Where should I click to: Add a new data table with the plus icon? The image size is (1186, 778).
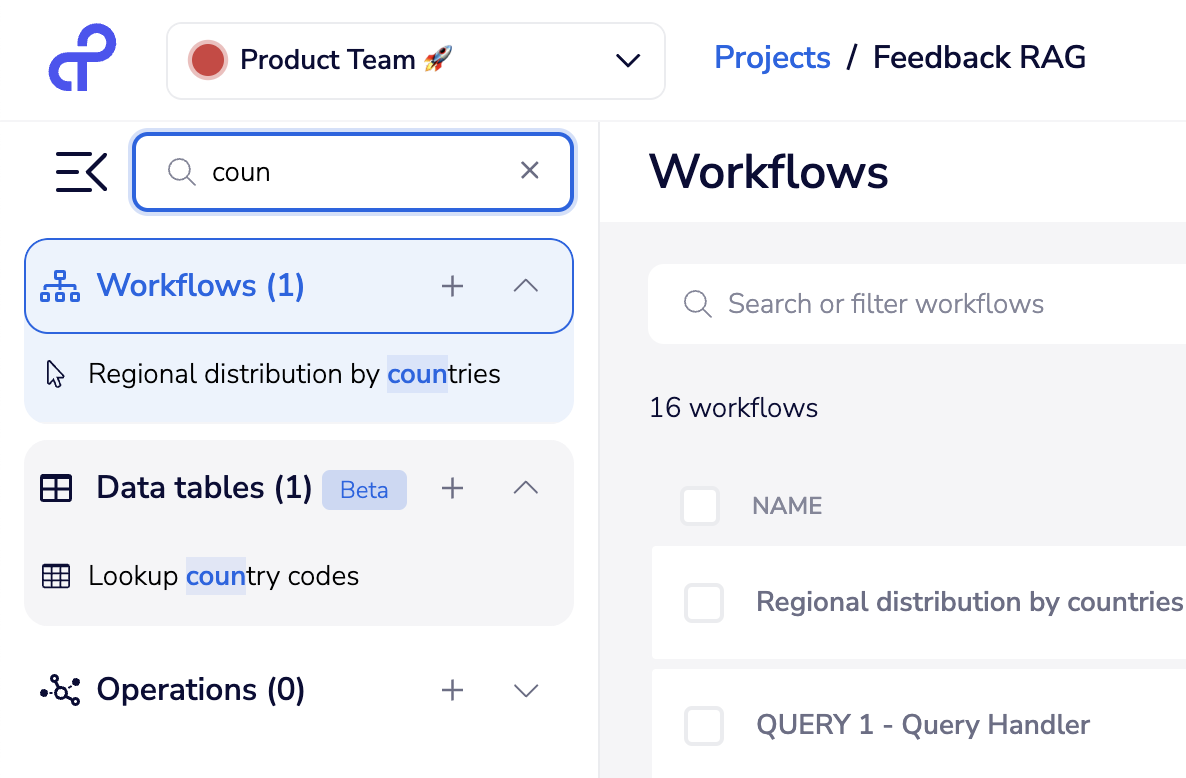(x=453, y=488)
